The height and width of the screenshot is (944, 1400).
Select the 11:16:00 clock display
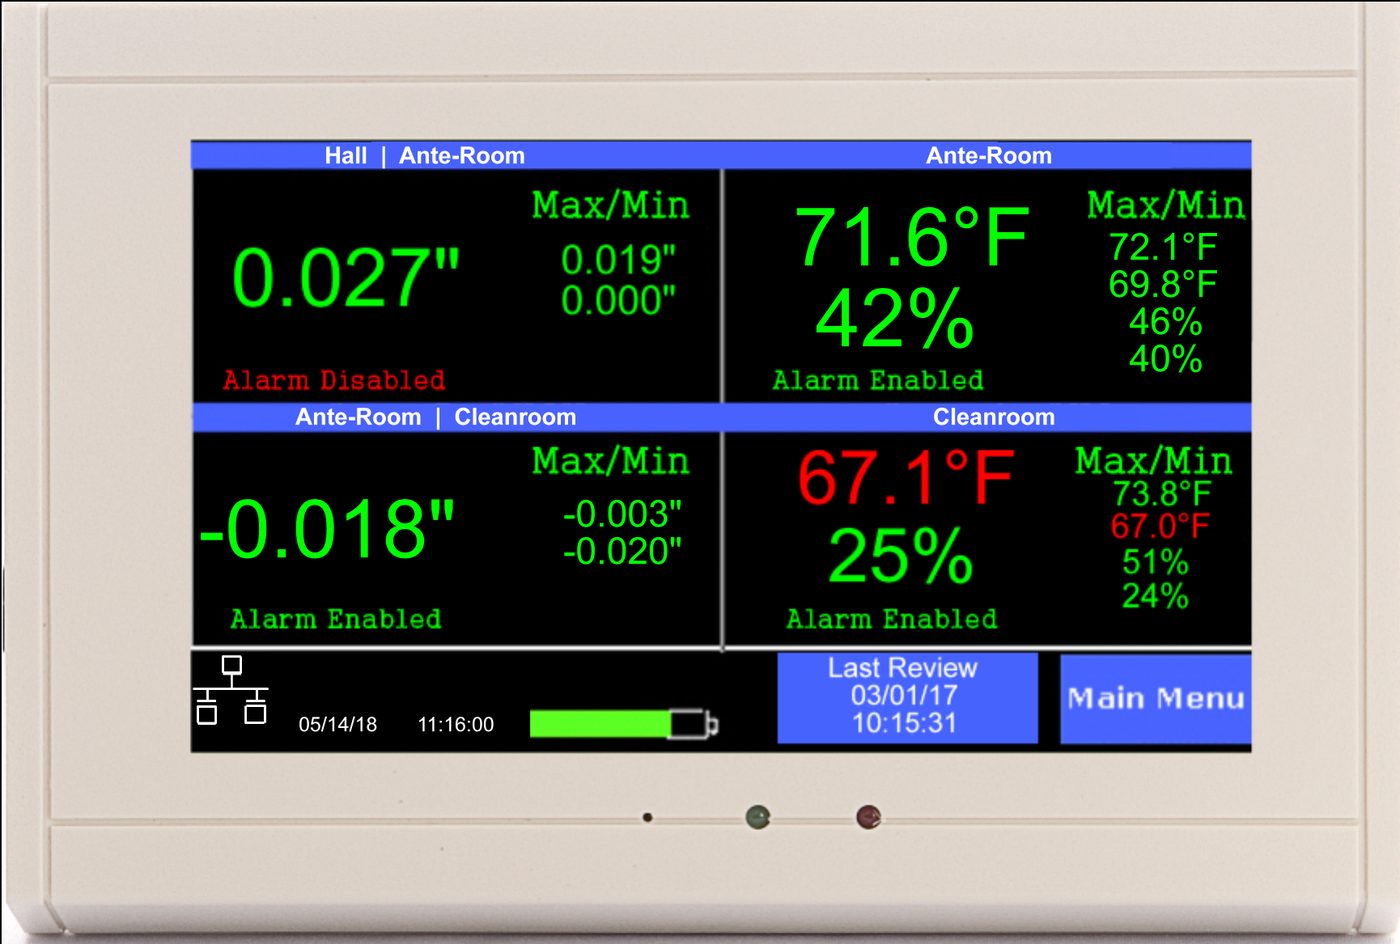[x=455, y=725]
